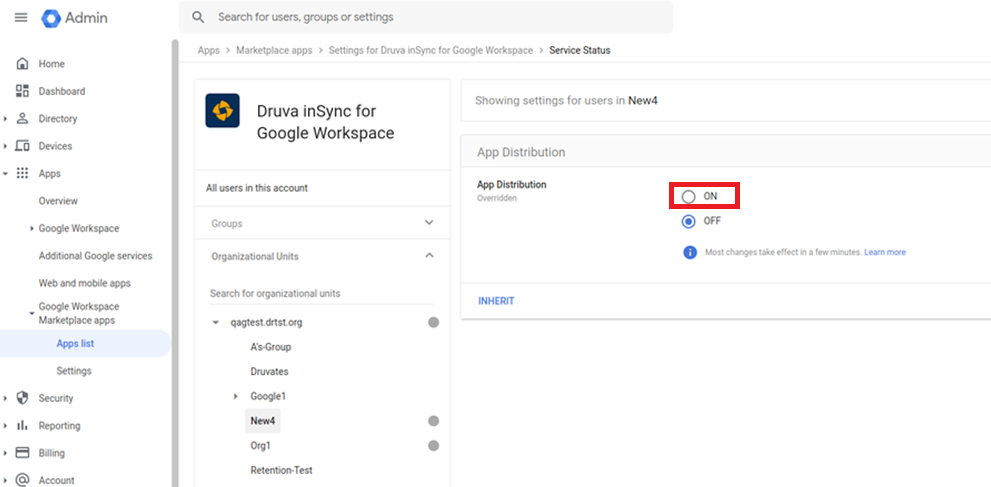Image resolution: width=991 pixels, height=487 pixels.
Task: Collapse the qagtest.drtst.org tree node
Action: tap(215, 323)
